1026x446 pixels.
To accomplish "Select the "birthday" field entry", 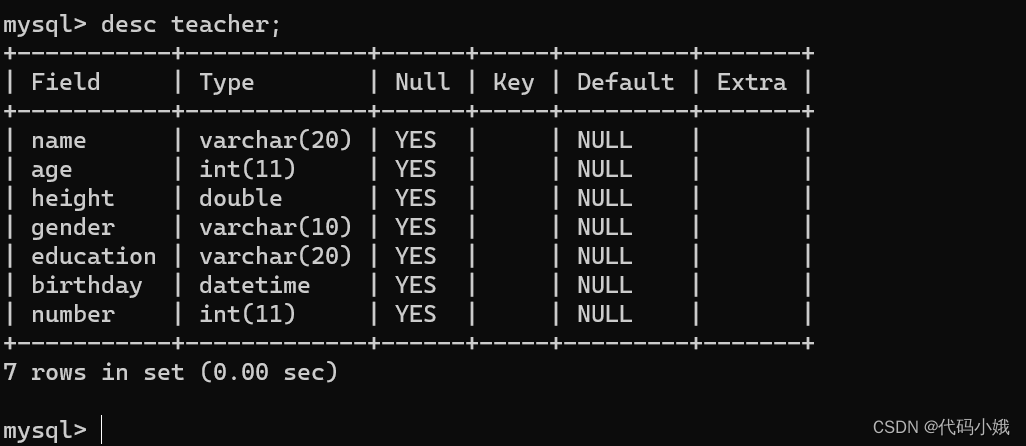I will [87, 285].
